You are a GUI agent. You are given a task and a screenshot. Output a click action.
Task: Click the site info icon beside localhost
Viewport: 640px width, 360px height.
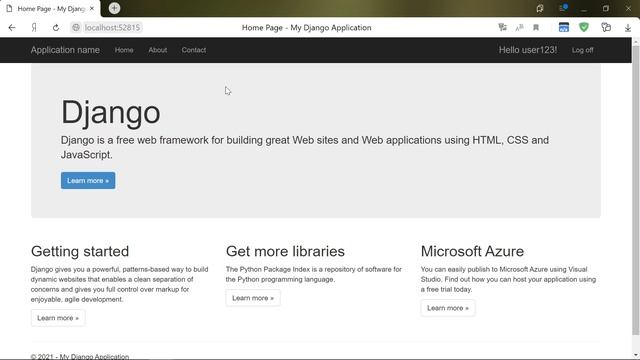pos(76,28)
